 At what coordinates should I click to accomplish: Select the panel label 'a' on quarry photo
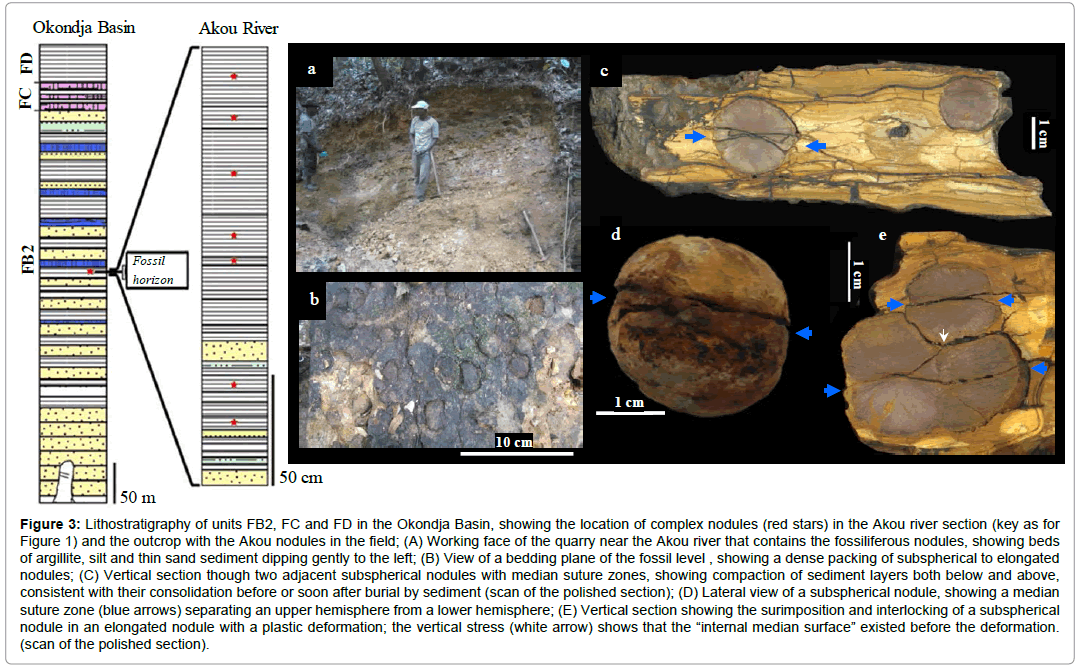point(312,69)
